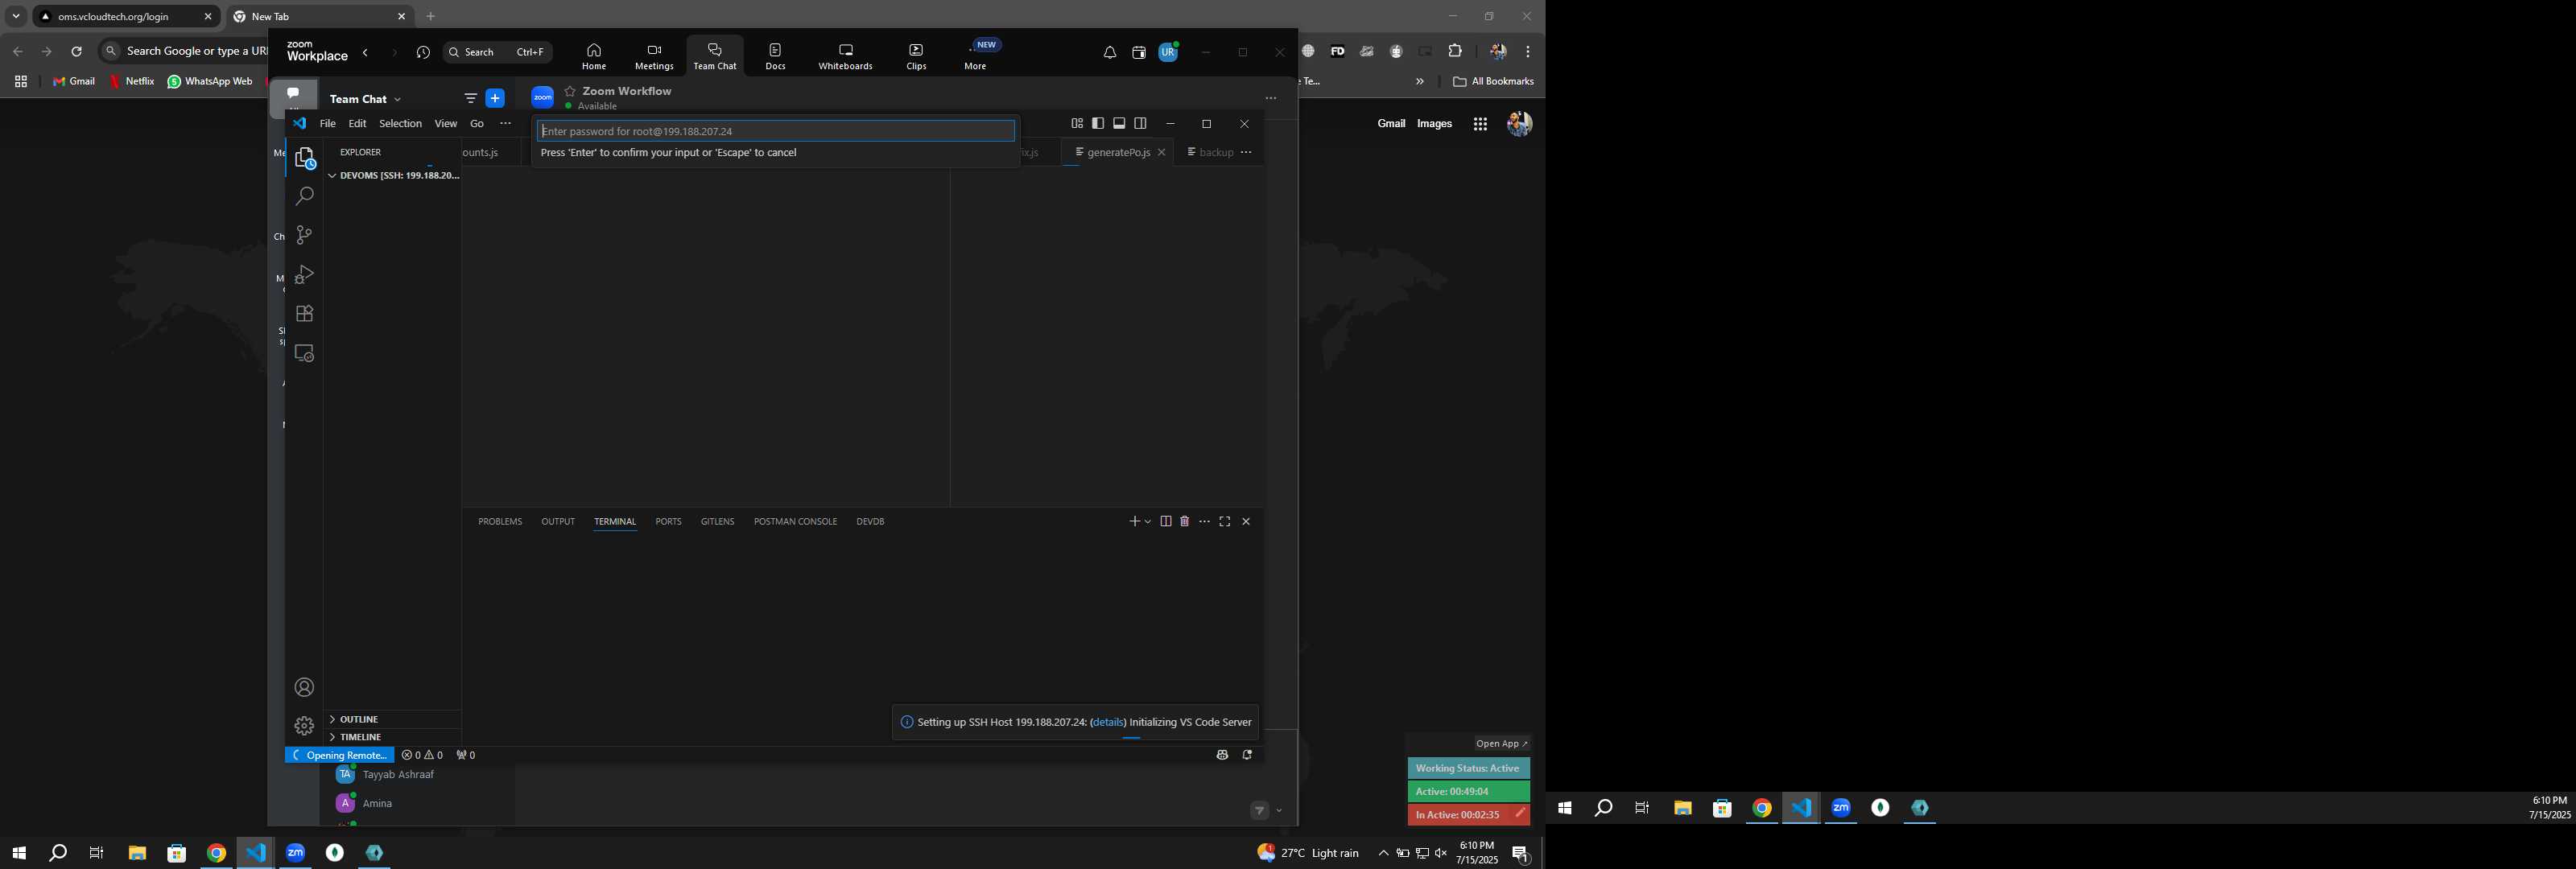Close the VS Code bottom panel
Image resolution: width=2576 pixels, height=869 pixels.
[1246, 521]
